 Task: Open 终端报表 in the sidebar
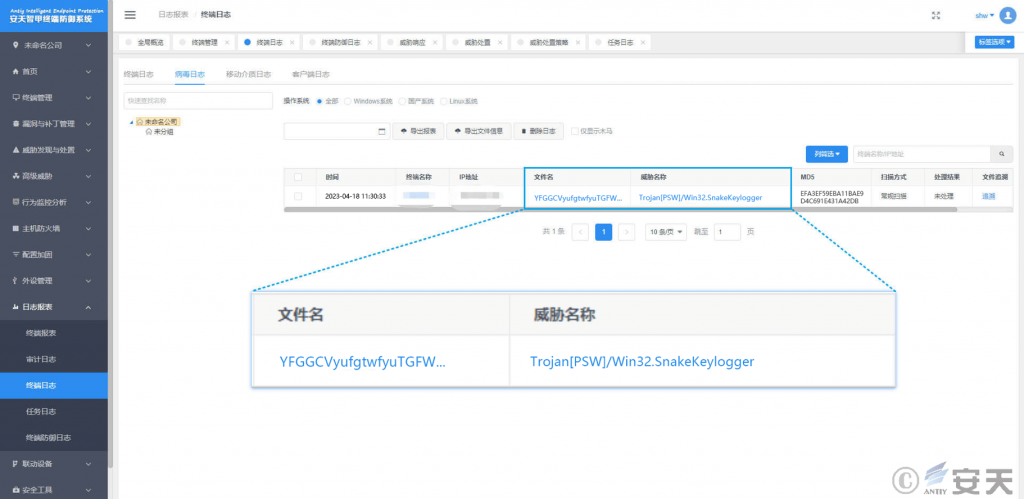coord(40,333)
